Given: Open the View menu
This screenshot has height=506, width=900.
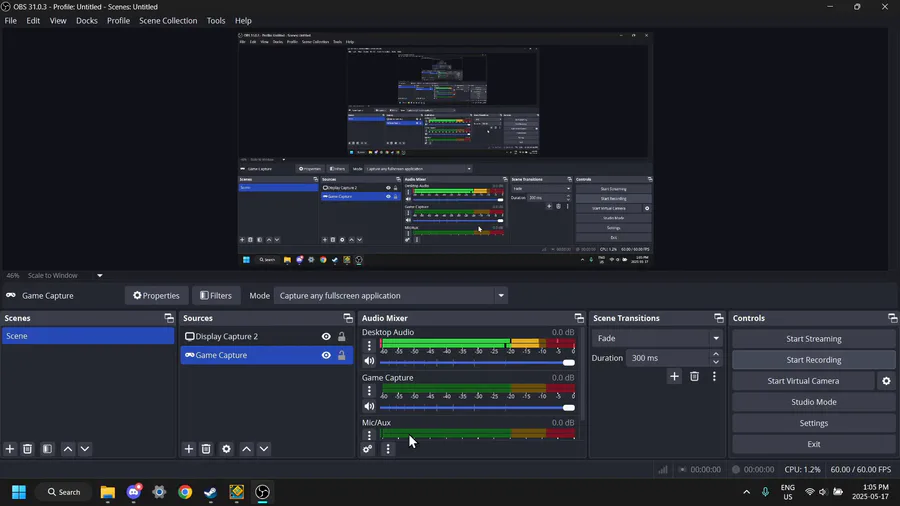Looking at the screenshot, I should point(58,21).
